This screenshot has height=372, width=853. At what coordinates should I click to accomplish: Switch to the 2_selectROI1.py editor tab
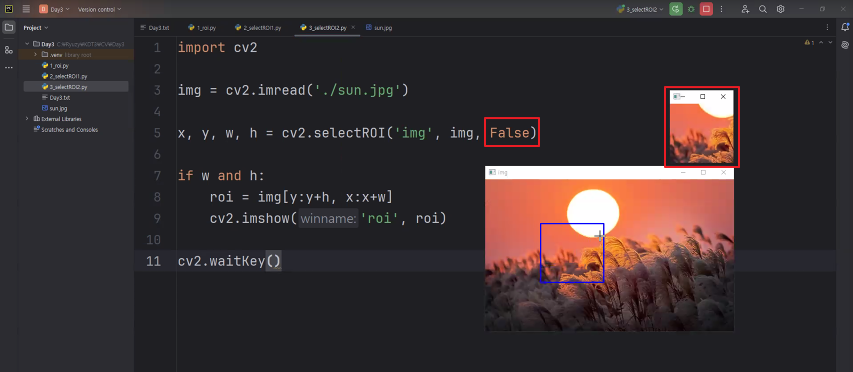coord(258,27)
